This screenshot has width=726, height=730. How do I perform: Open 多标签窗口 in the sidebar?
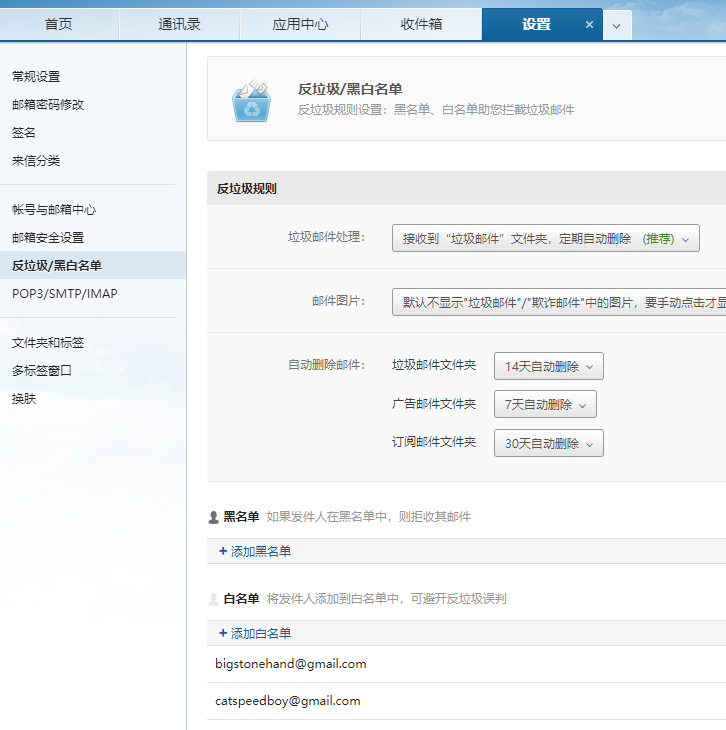point(42,371)
